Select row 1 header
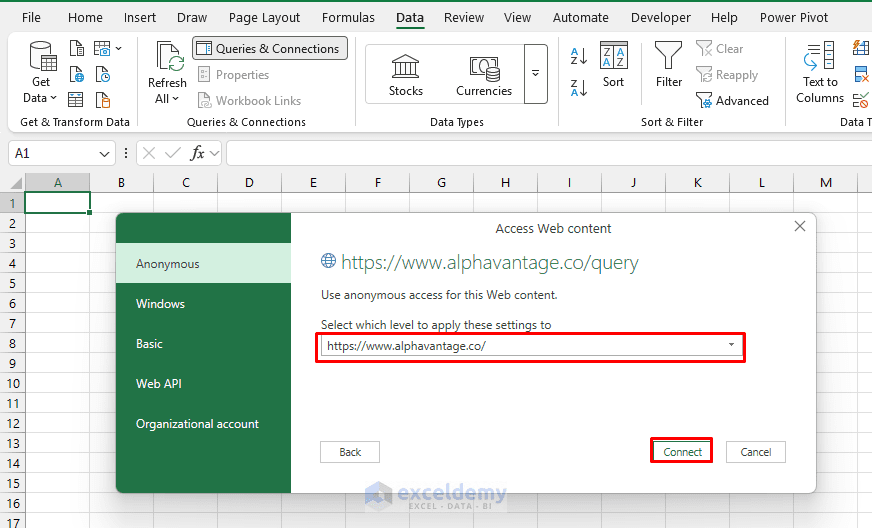This screenshot has width=872, height=528. [x=12, y=203]
